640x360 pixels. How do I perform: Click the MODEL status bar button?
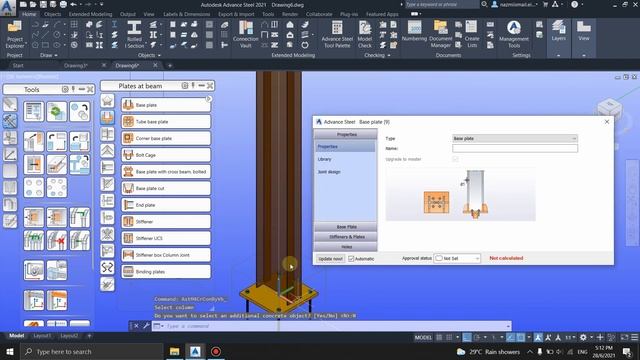coord(423,338)
